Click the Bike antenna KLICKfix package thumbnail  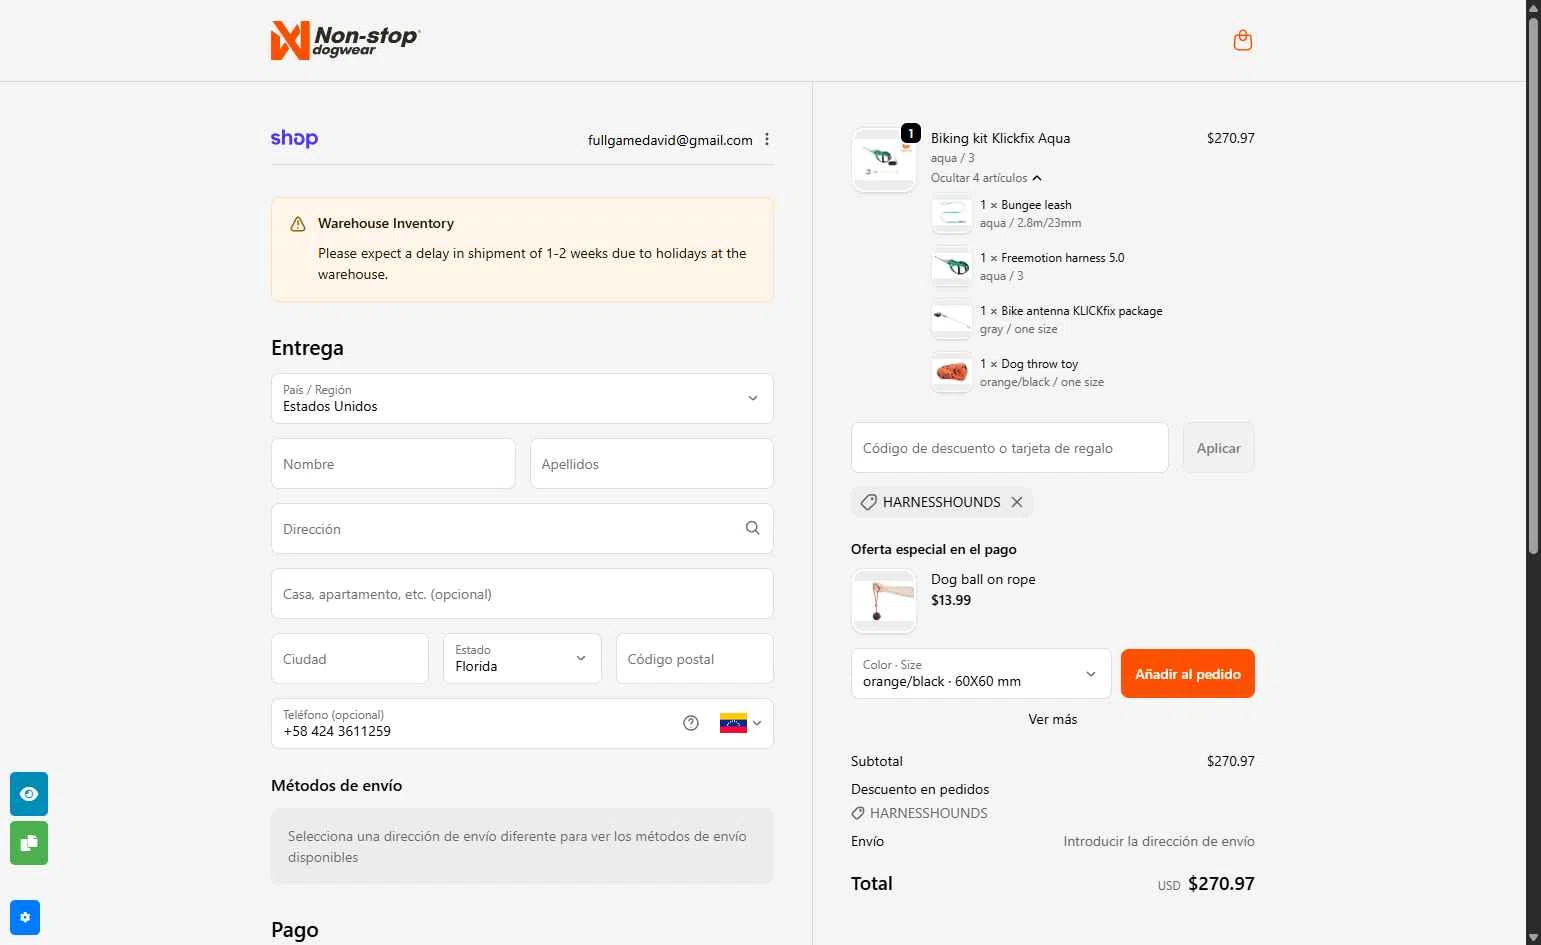952,320
